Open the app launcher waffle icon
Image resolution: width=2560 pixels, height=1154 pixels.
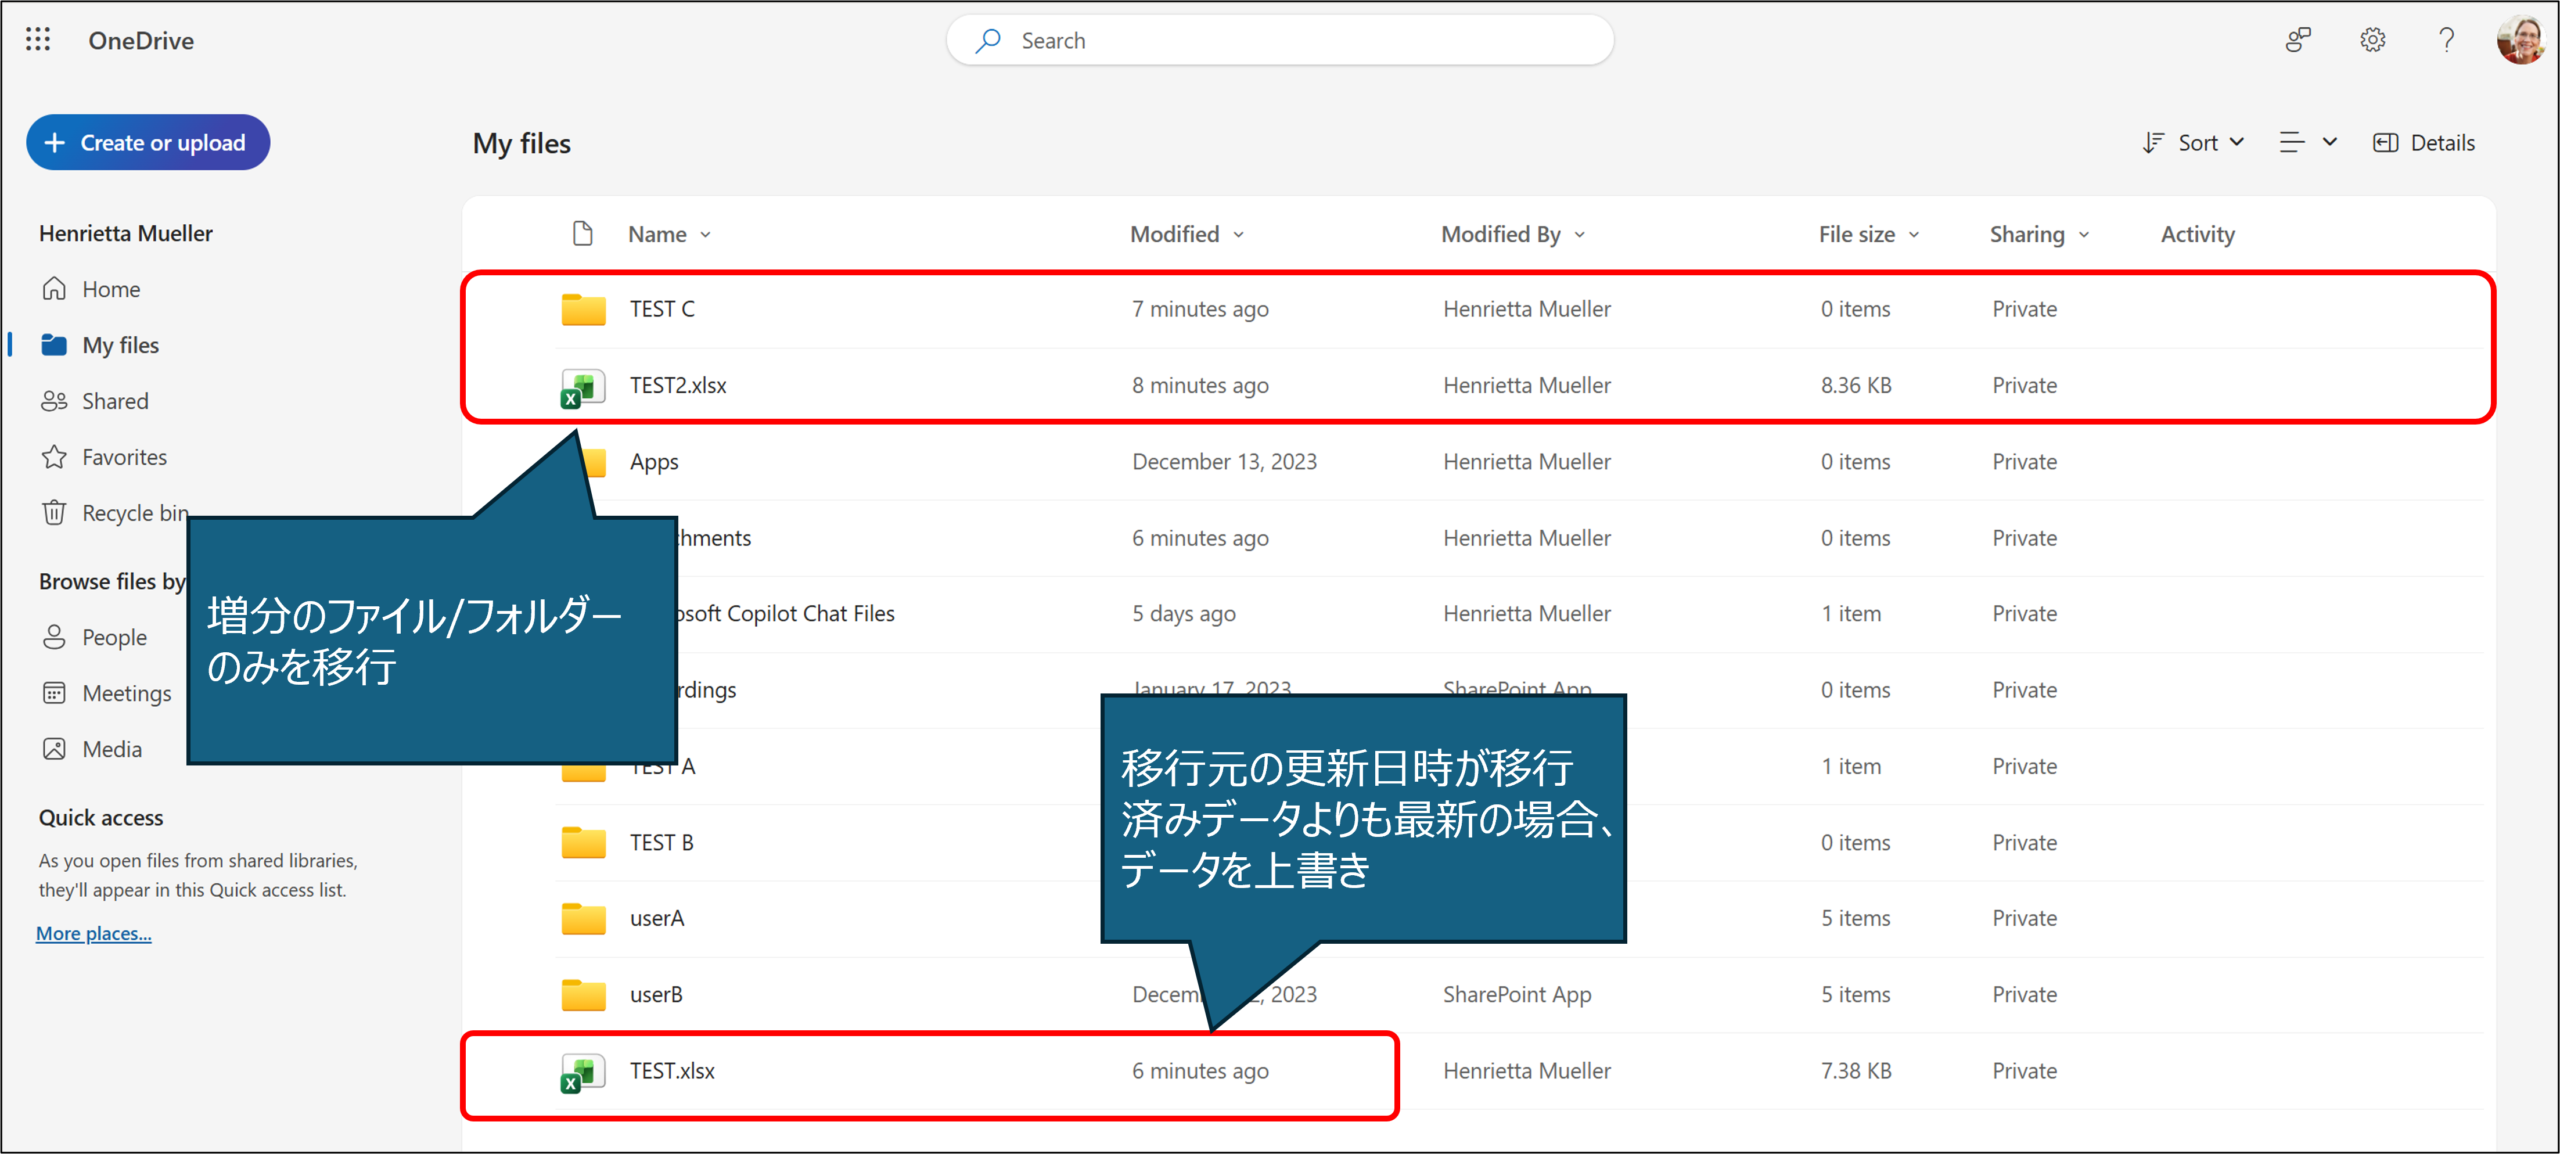(38, 40)
